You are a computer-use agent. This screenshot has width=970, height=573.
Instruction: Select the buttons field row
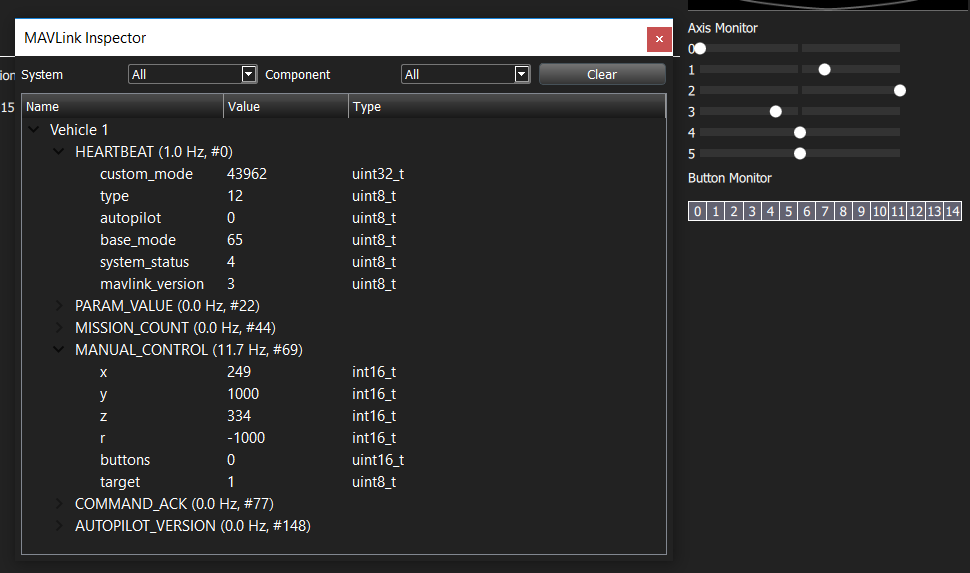pos(344,460)
